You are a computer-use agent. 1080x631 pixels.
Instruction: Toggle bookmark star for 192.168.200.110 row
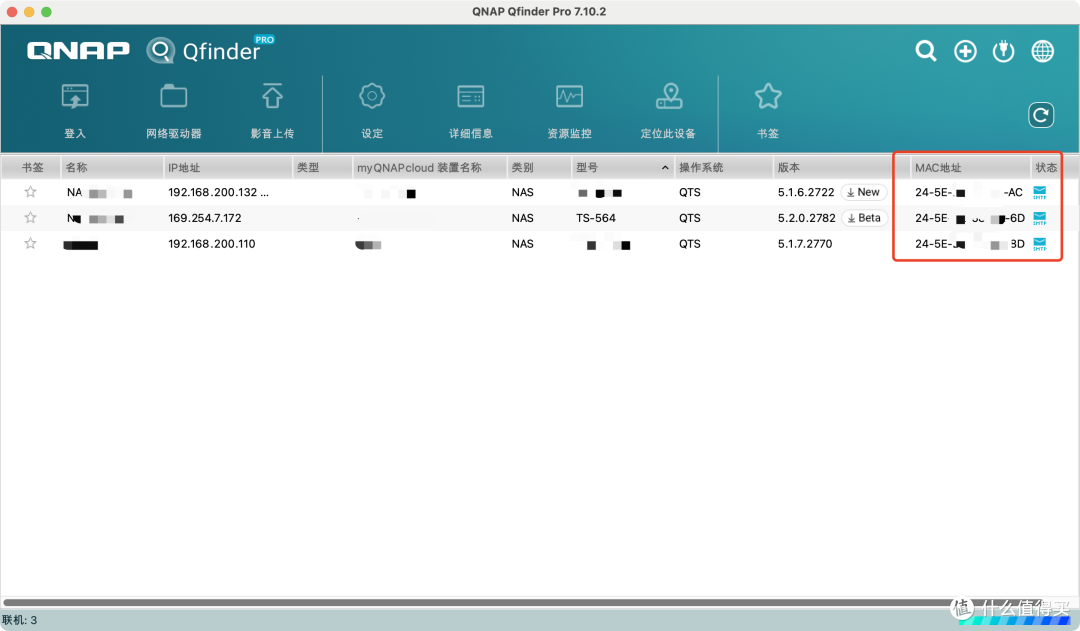pos(30,243)
